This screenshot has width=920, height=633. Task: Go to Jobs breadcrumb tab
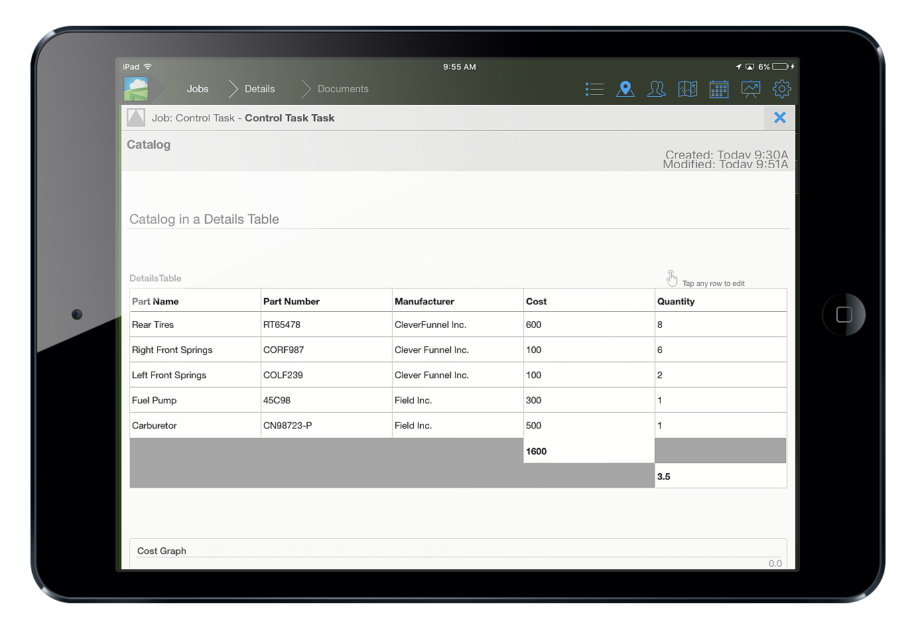(x=198, y=89)
